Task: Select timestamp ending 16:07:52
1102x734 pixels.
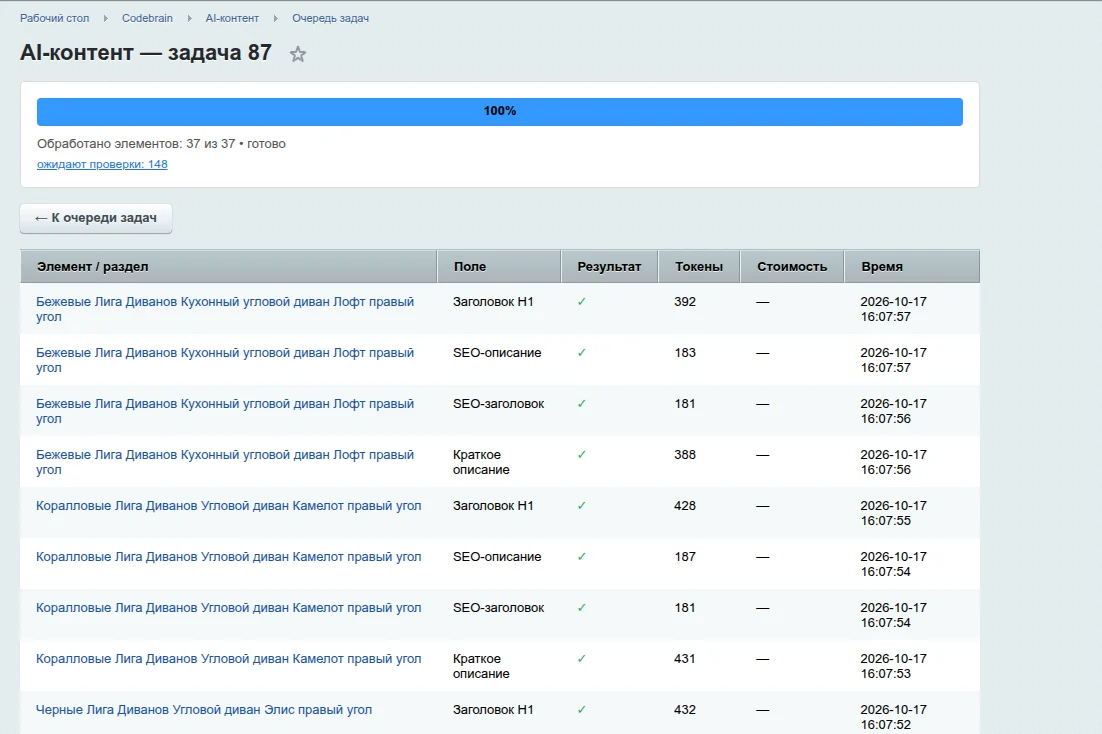Action: (x=893, y=717)
